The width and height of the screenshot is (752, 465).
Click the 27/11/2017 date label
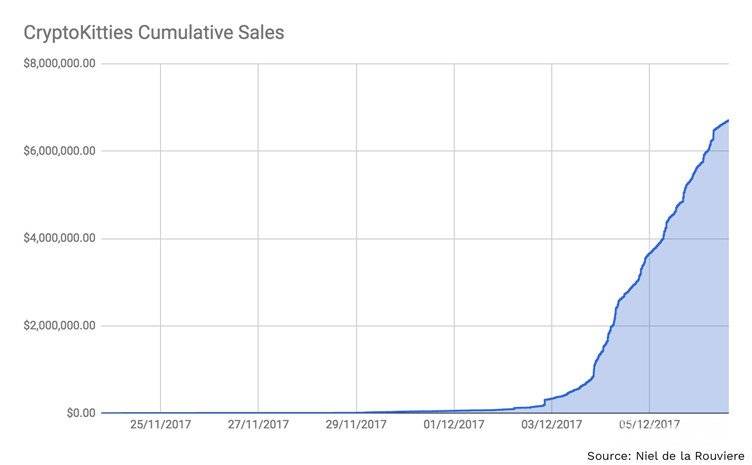pyautogui.click(x=258, y=424)
